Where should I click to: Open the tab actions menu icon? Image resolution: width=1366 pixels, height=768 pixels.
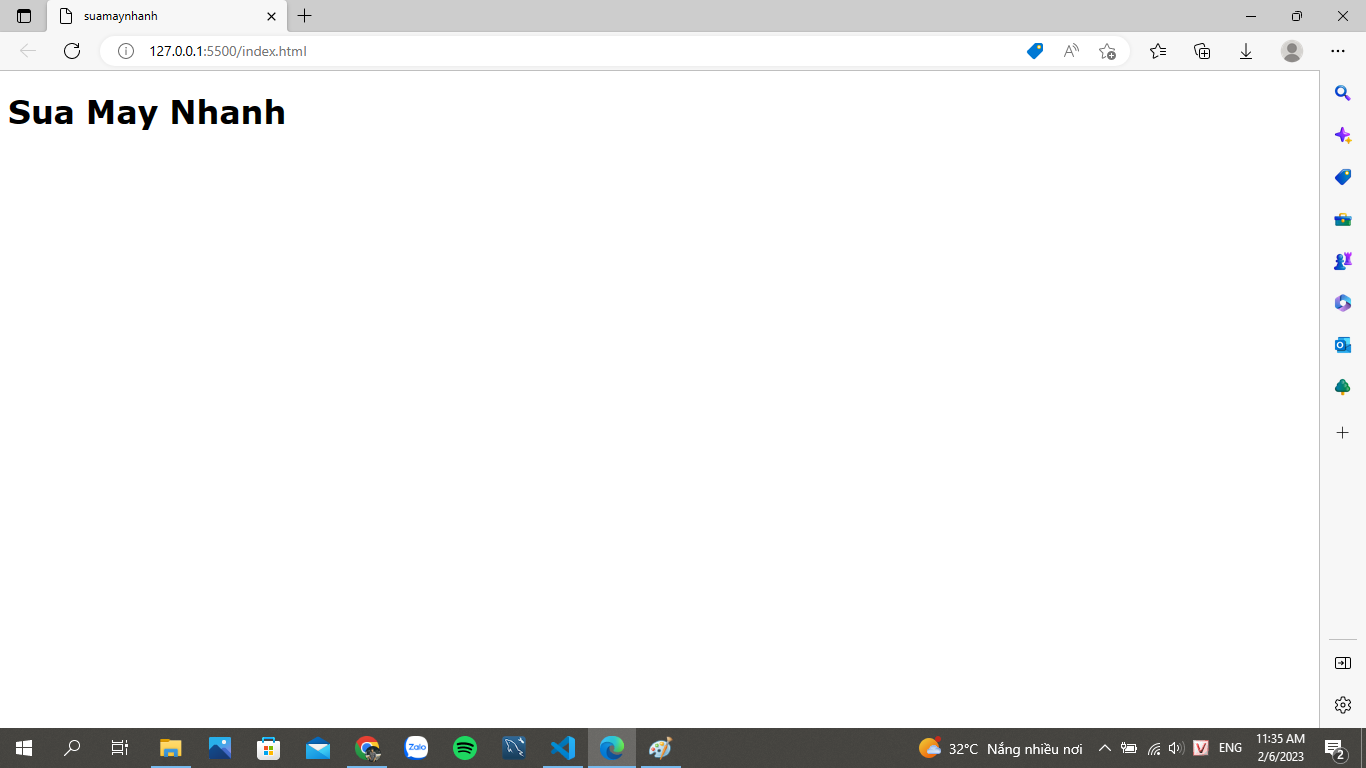tap(24, 16)
